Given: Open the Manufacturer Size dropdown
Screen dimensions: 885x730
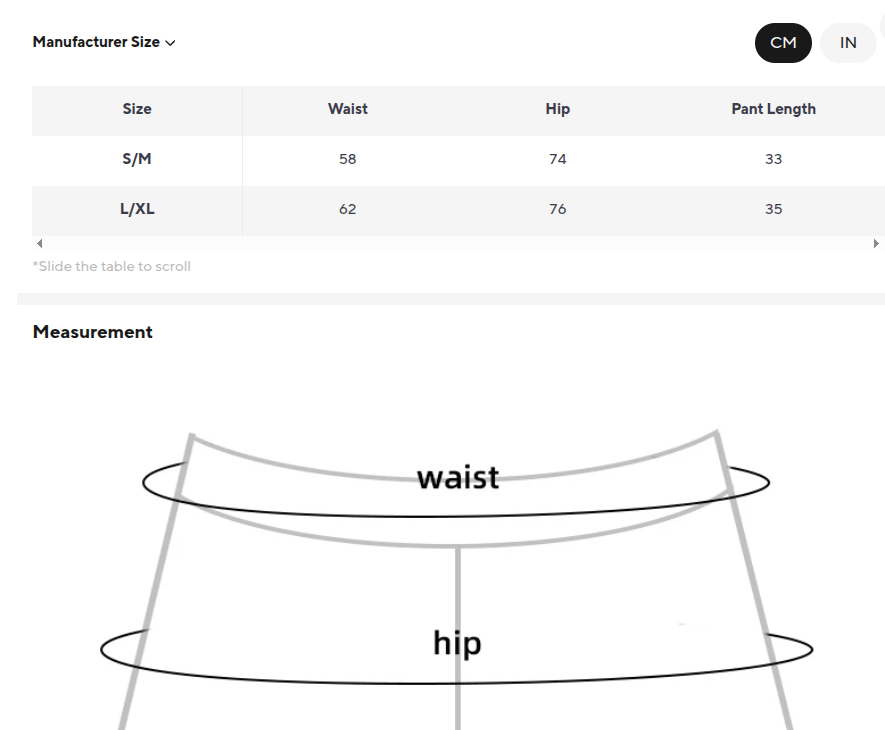Looking at the screenshot, I should click(x=104, y=42).
